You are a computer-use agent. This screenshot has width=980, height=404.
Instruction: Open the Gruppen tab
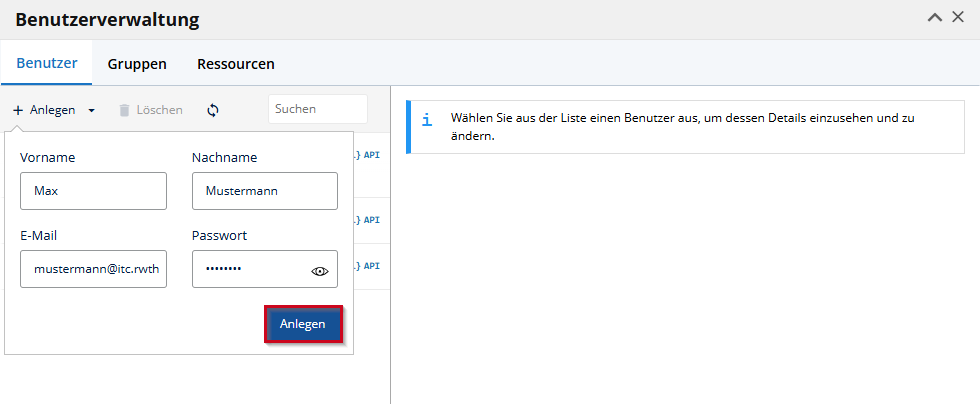point(137,64)
